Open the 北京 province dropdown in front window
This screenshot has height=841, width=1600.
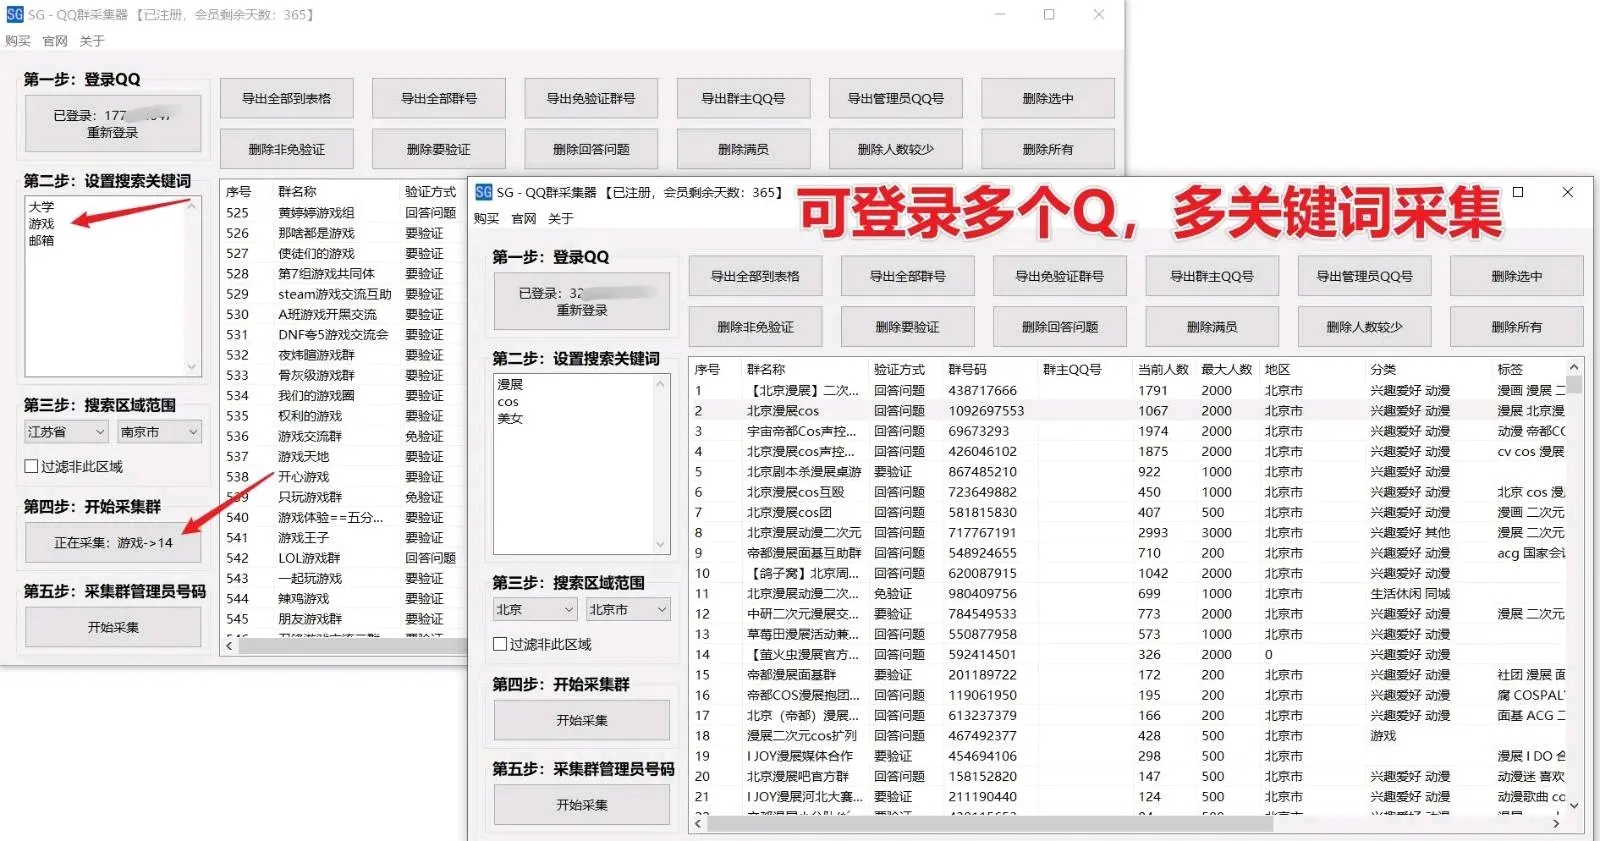tap(535, 609)
